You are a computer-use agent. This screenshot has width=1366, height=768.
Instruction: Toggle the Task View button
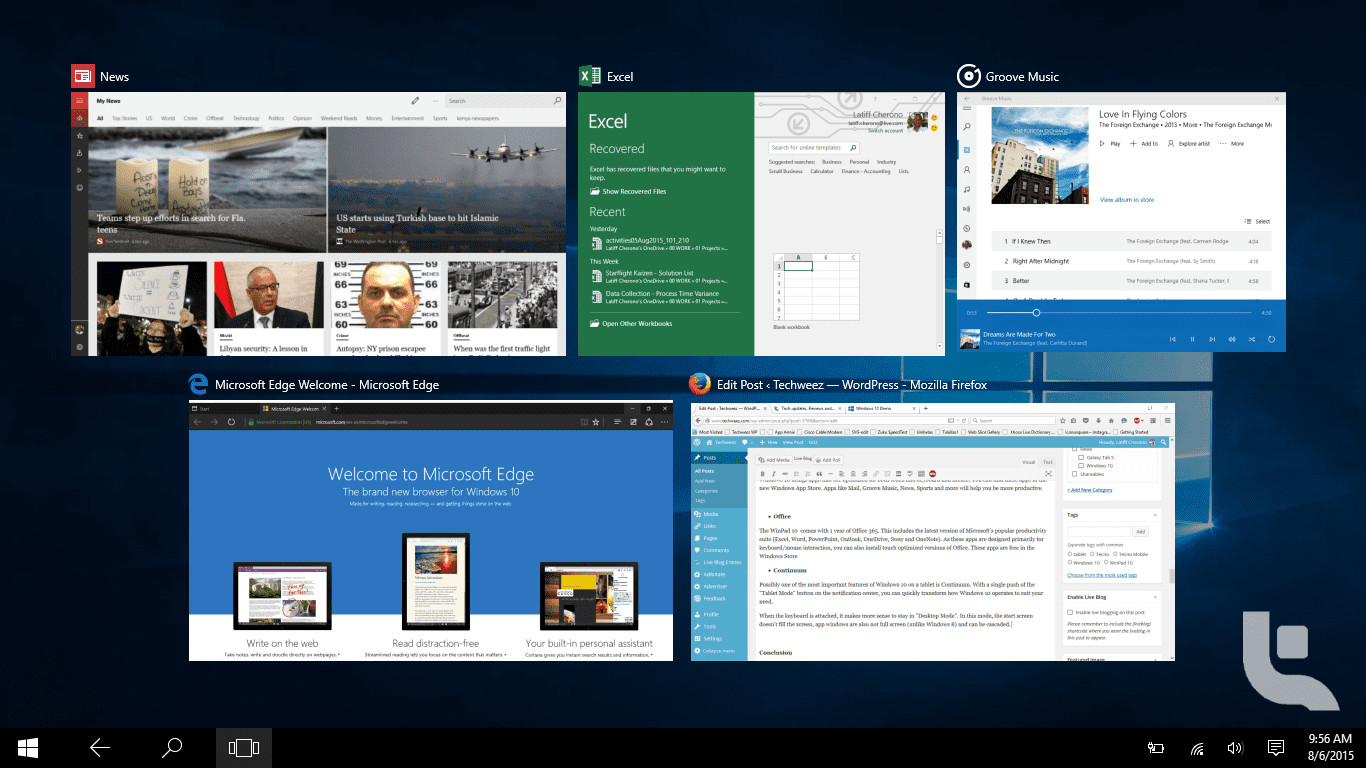244,747
